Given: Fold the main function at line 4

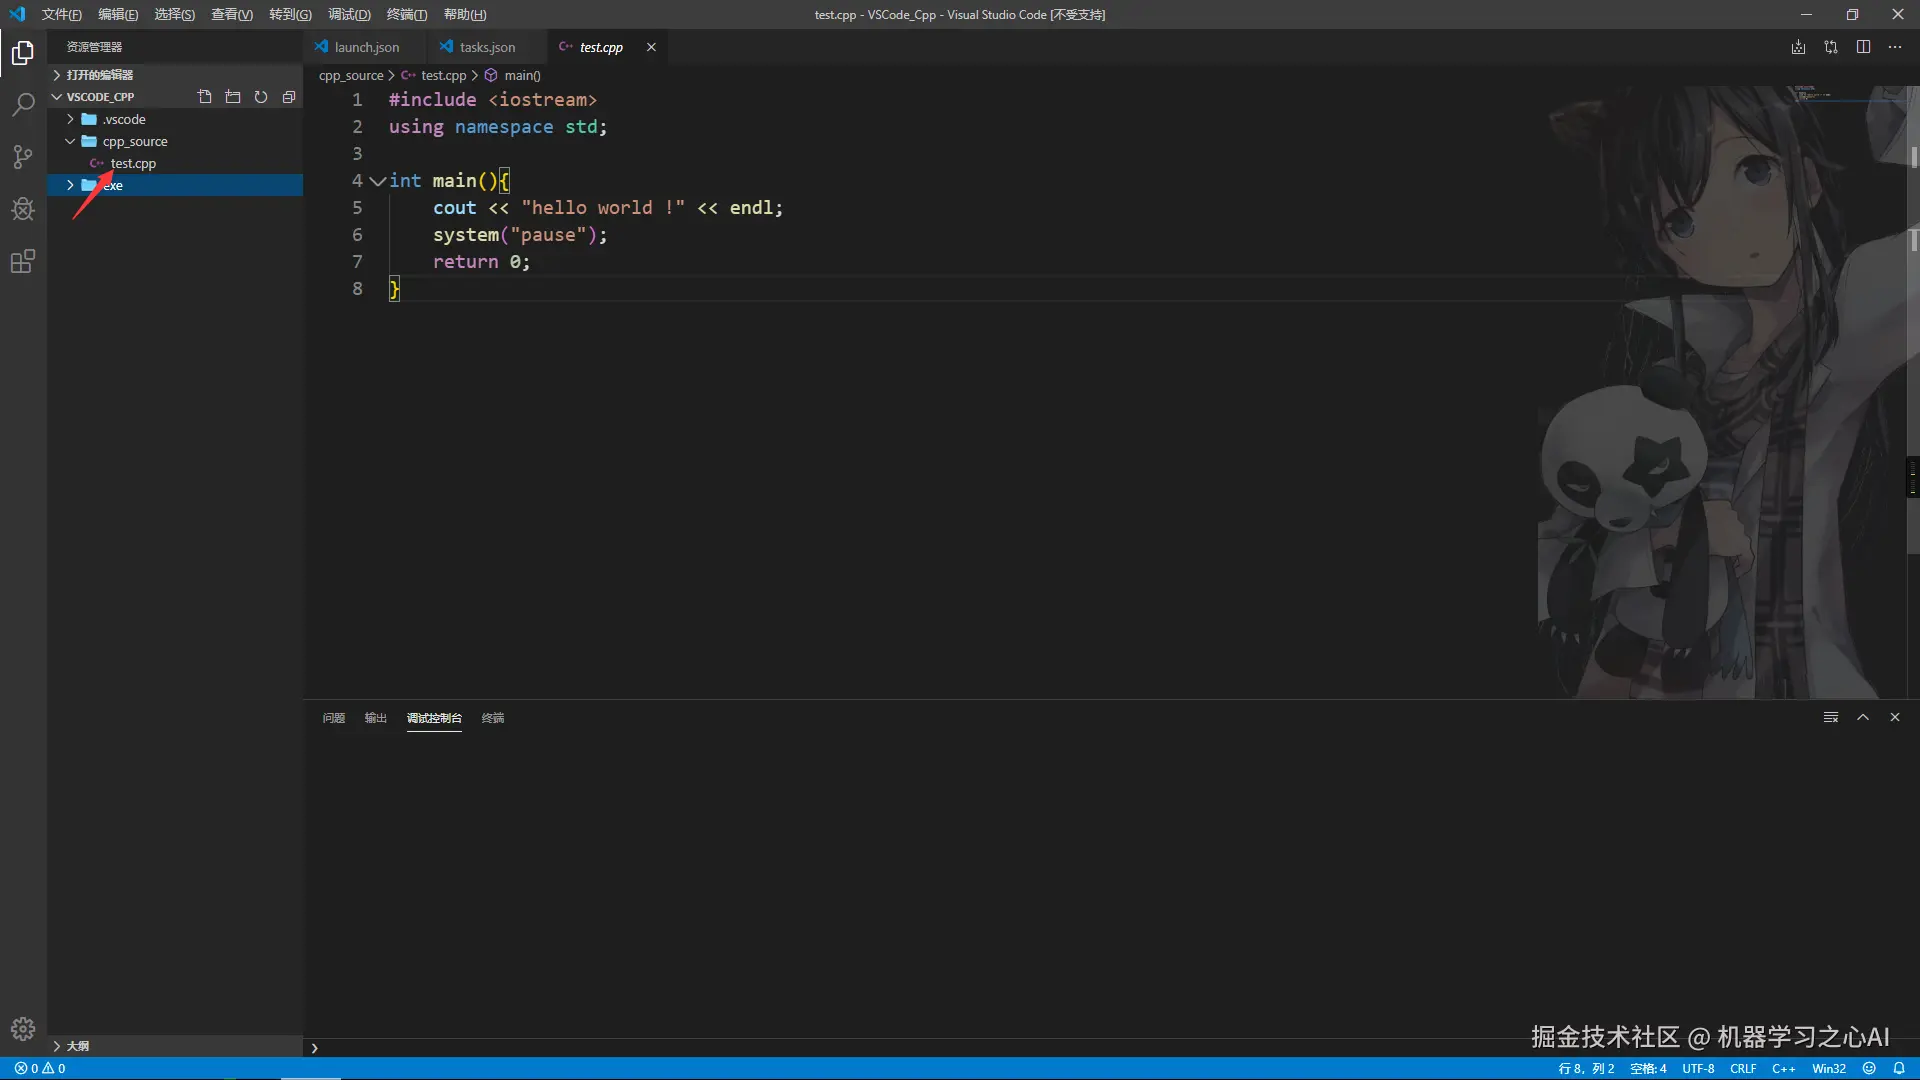Looking at the screenshot, I should [377, 181].
